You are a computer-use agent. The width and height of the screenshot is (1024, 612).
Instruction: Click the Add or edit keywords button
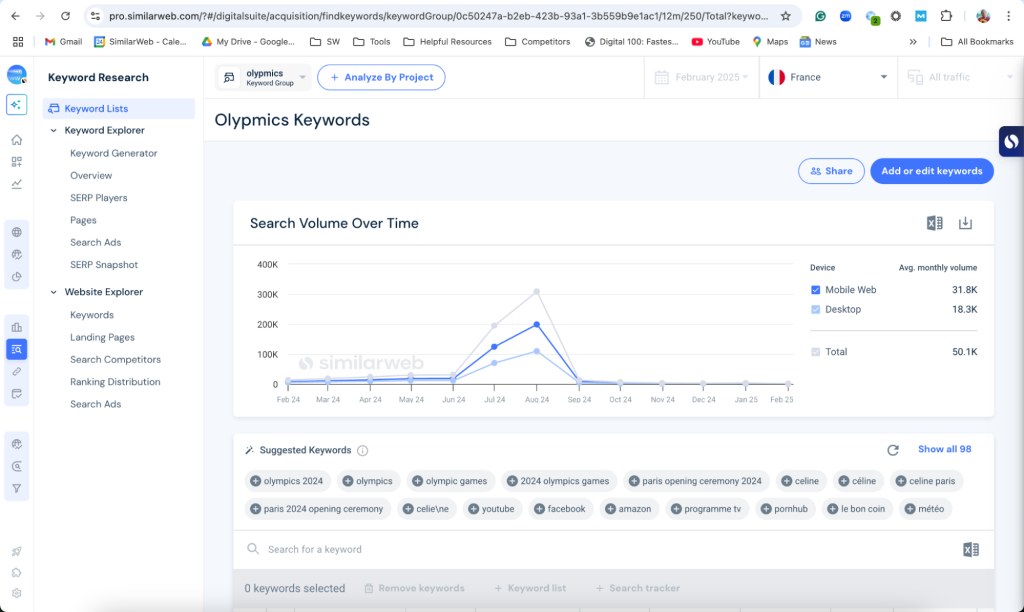click(931, 171)
